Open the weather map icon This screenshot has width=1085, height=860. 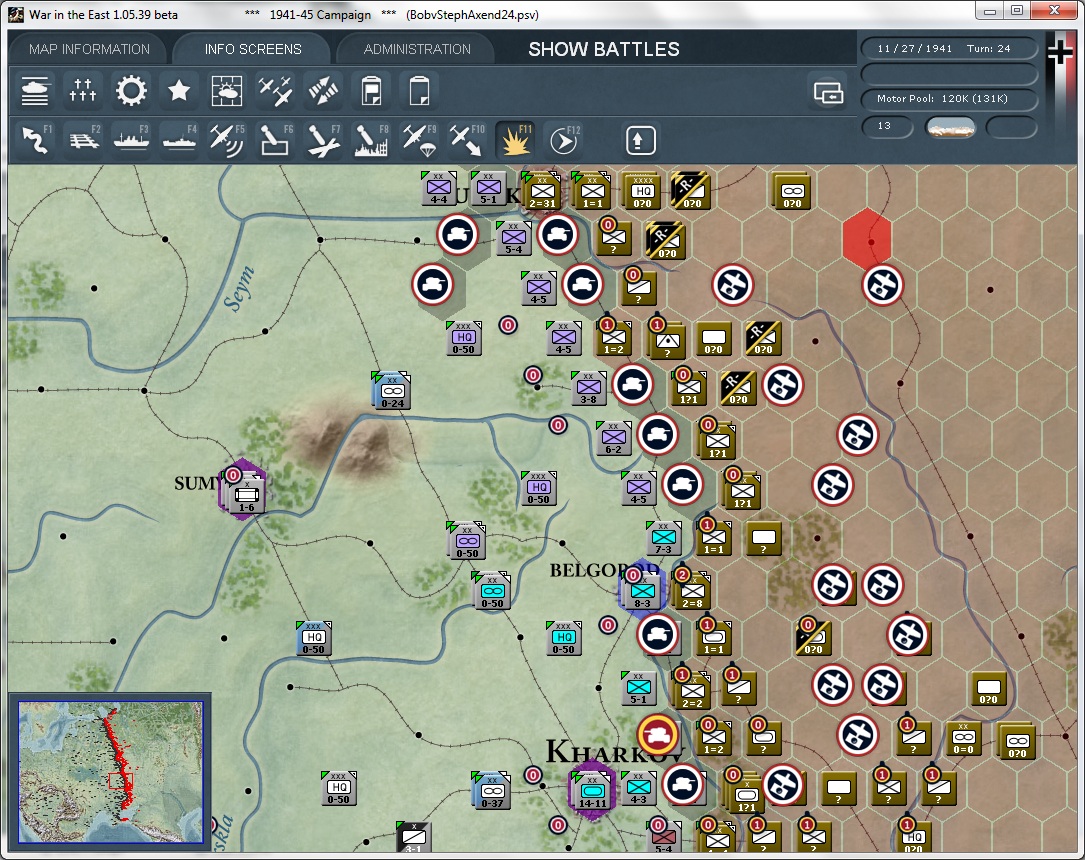coord(227,91)
